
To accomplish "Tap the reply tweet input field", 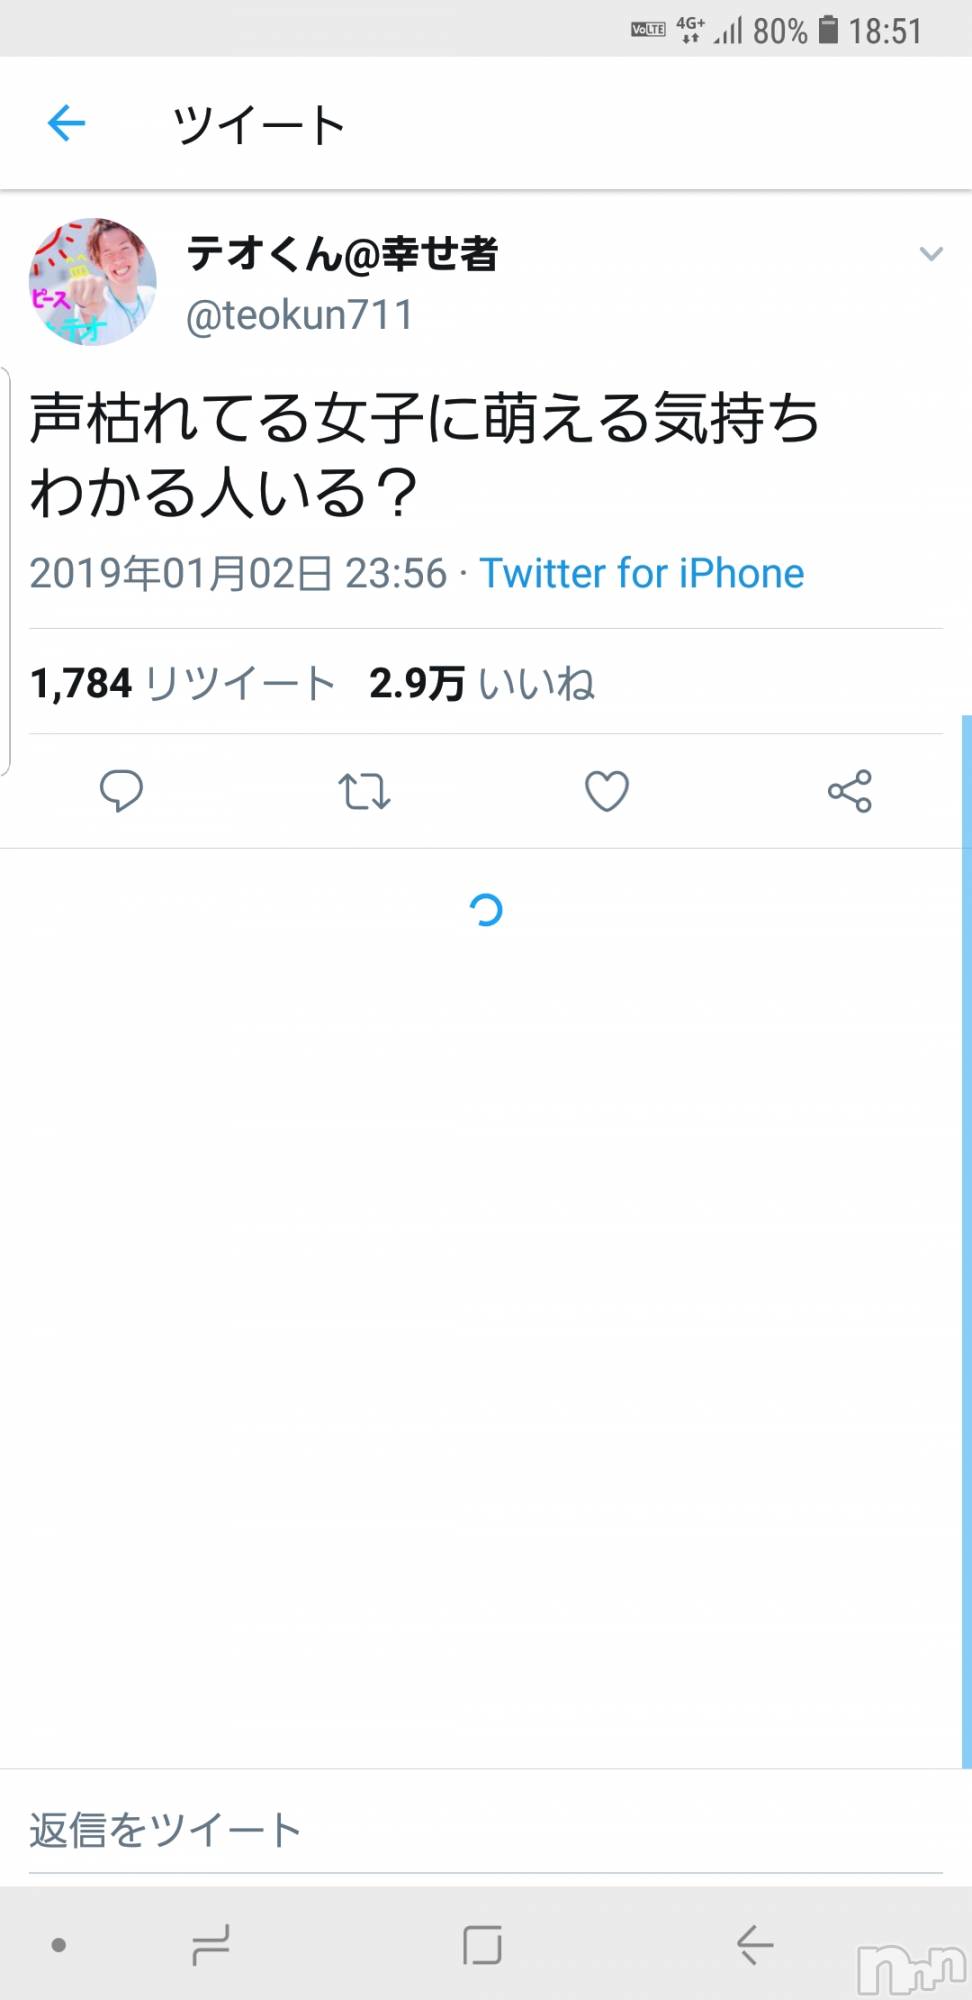I will pyautogui.click(x=485, y=1831).
